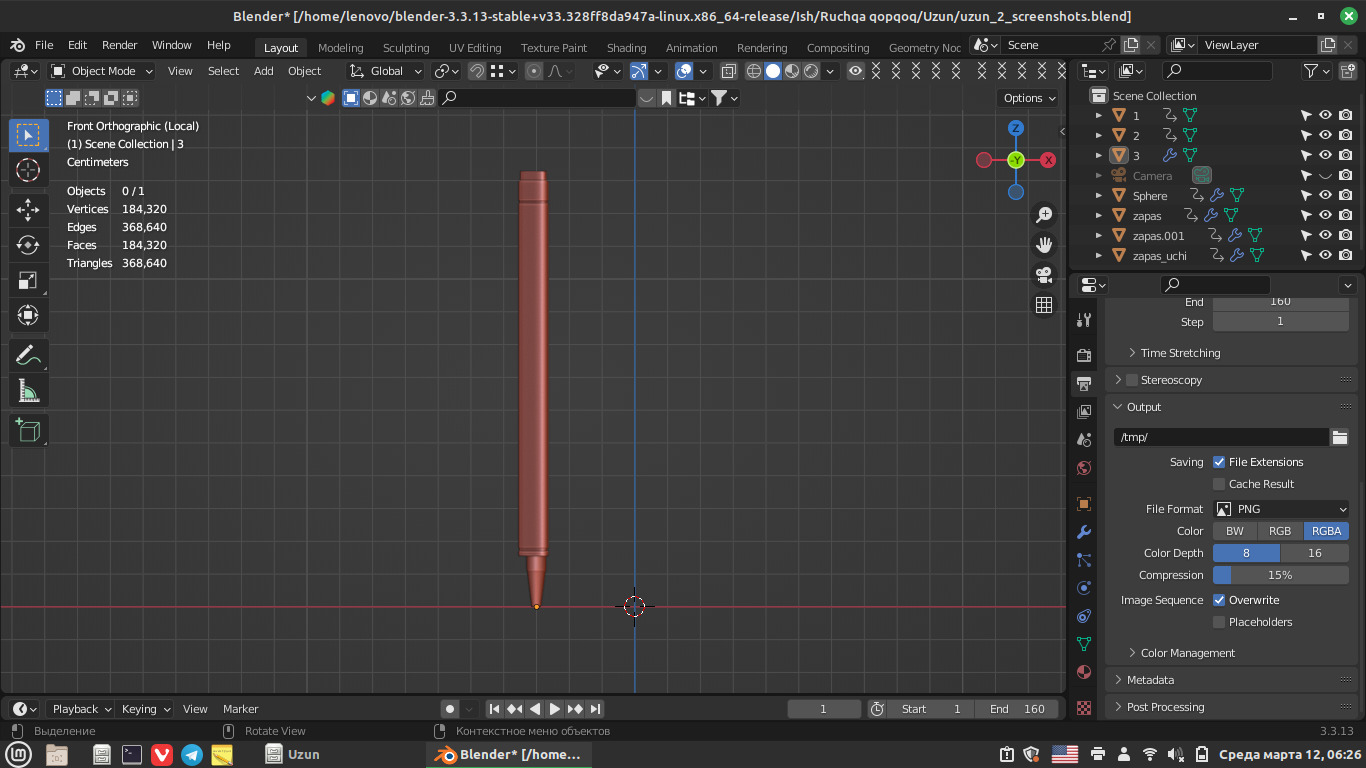Select the Move tool
This screenshot has width=1366, height=768.
coord(28,209)
